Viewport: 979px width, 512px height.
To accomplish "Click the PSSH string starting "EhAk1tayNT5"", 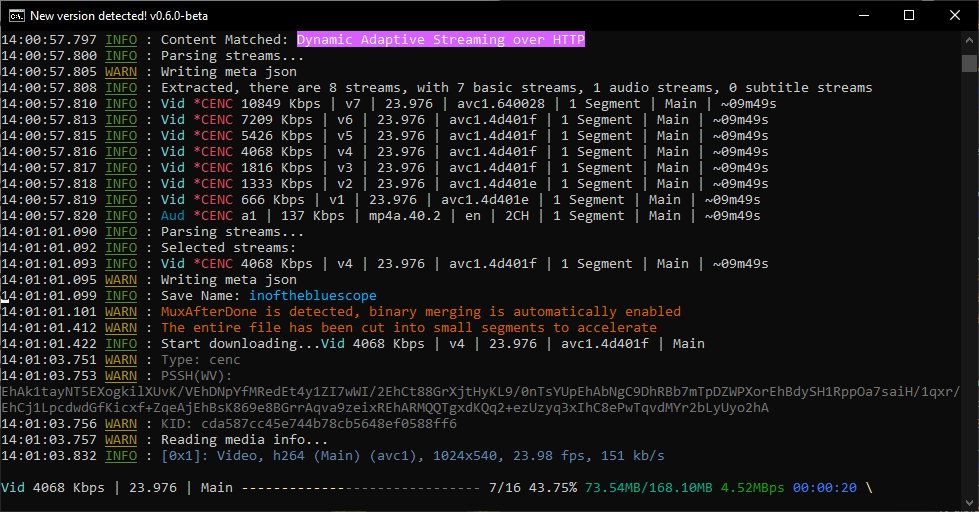I will 481,392.
